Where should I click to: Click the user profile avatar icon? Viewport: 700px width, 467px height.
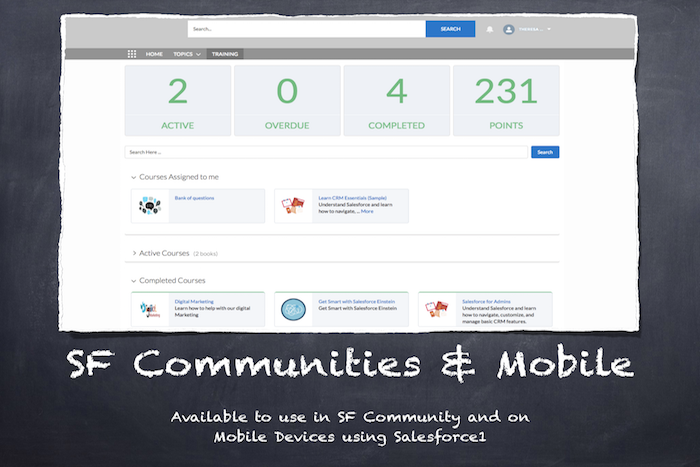(509, 30)
